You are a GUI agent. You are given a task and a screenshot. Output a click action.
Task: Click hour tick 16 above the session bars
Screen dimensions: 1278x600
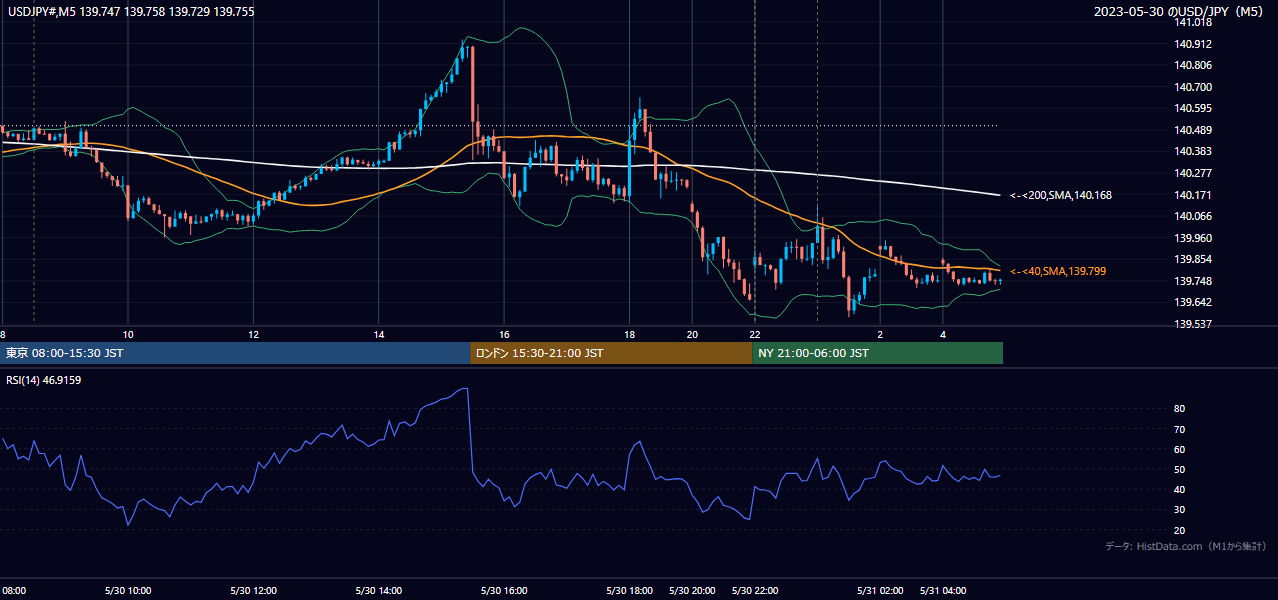click(504, 334)
